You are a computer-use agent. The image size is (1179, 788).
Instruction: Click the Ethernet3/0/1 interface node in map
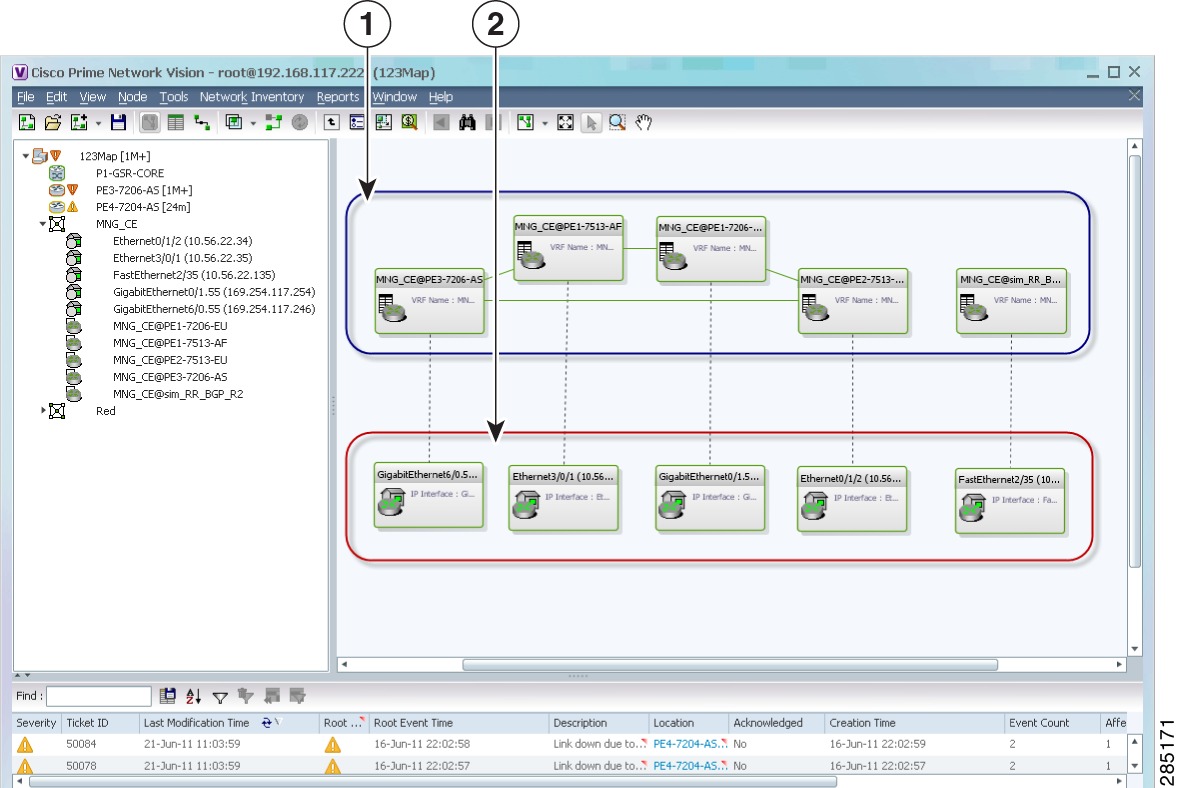563,498
